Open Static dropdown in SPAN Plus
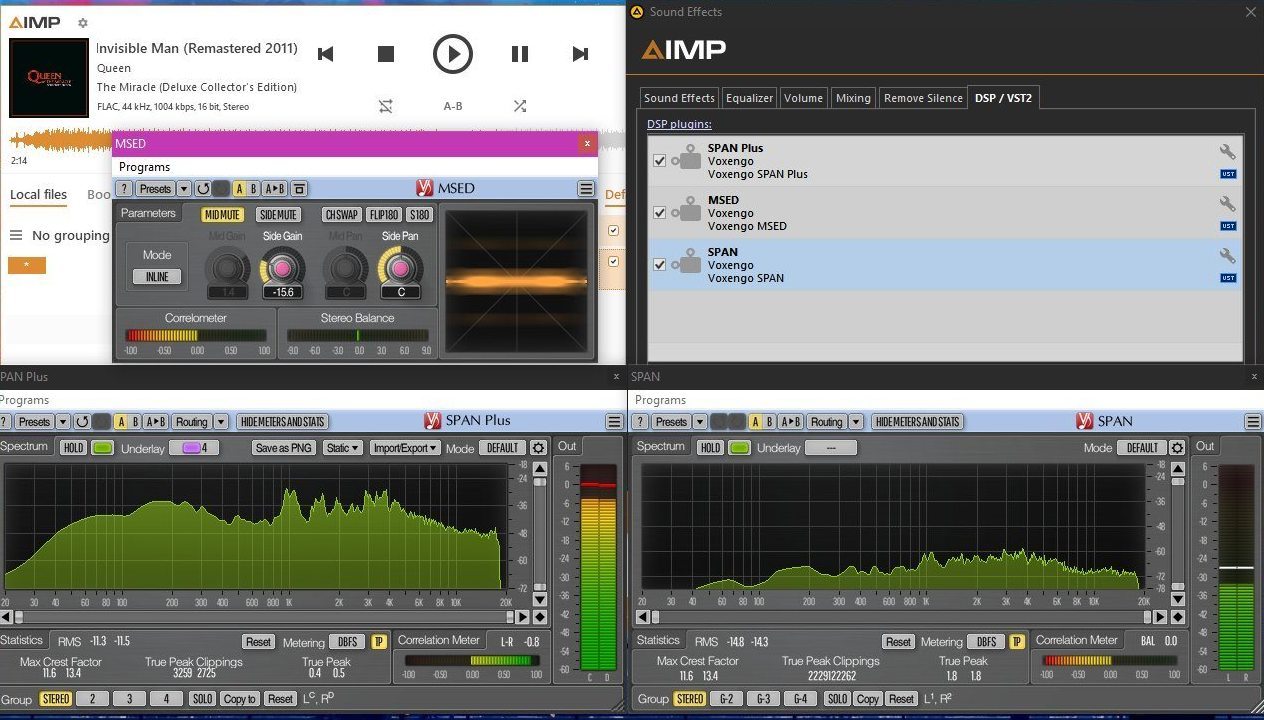Image resolution: width=1264 pixels, height=720 pixels. coord(343,448)
